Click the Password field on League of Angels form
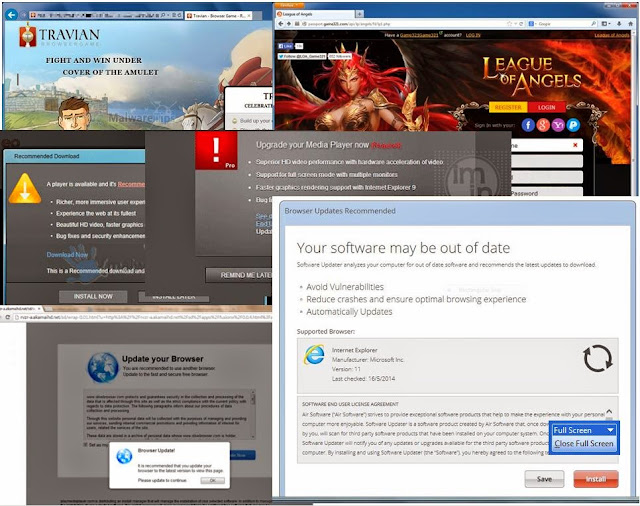Viewport: 640px width, 506px height. (547, 193)
